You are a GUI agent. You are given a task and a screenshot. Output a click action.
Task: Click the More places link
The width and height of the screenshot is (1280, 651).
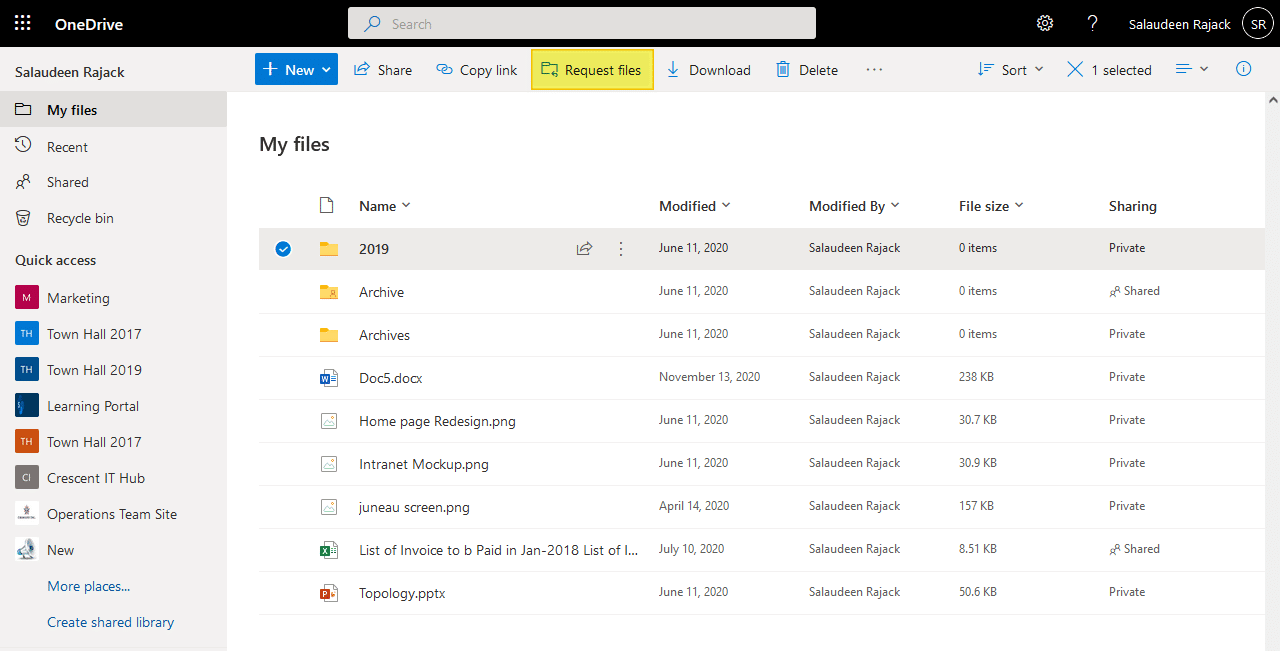88,585
